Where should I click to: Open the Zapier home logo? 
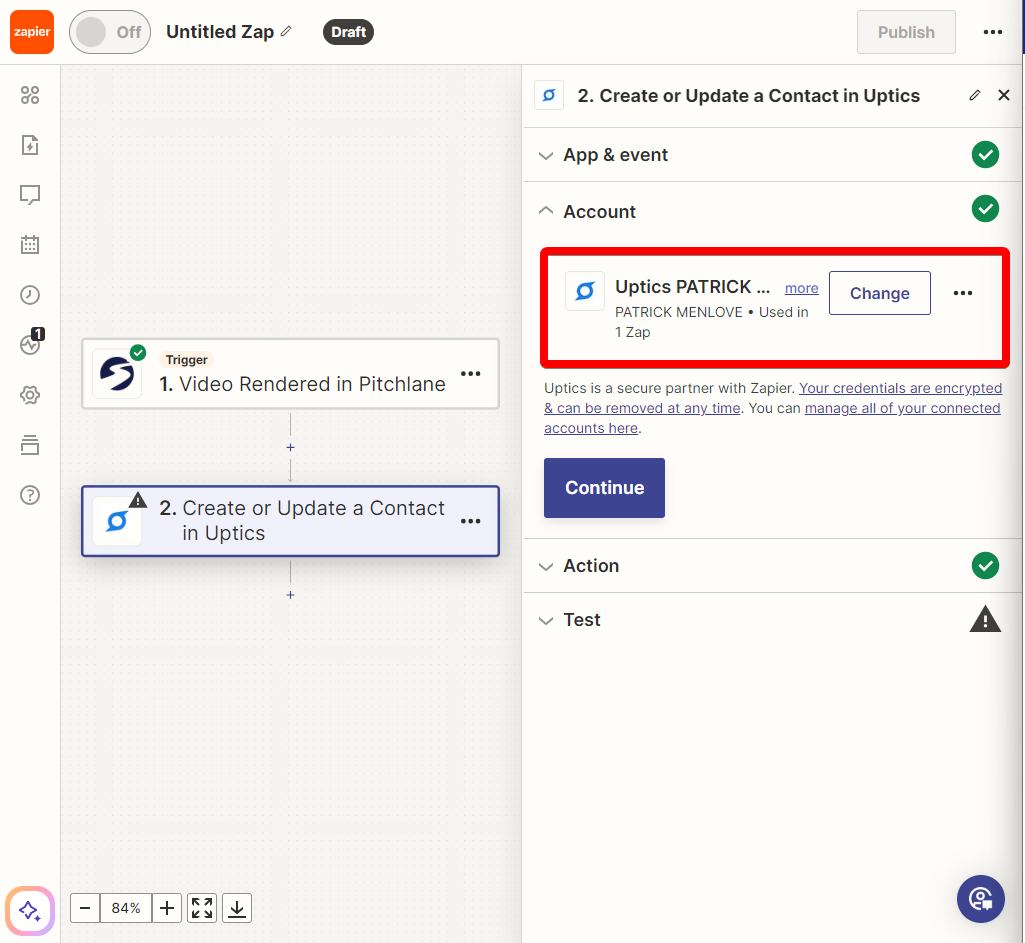coord(31,32)
